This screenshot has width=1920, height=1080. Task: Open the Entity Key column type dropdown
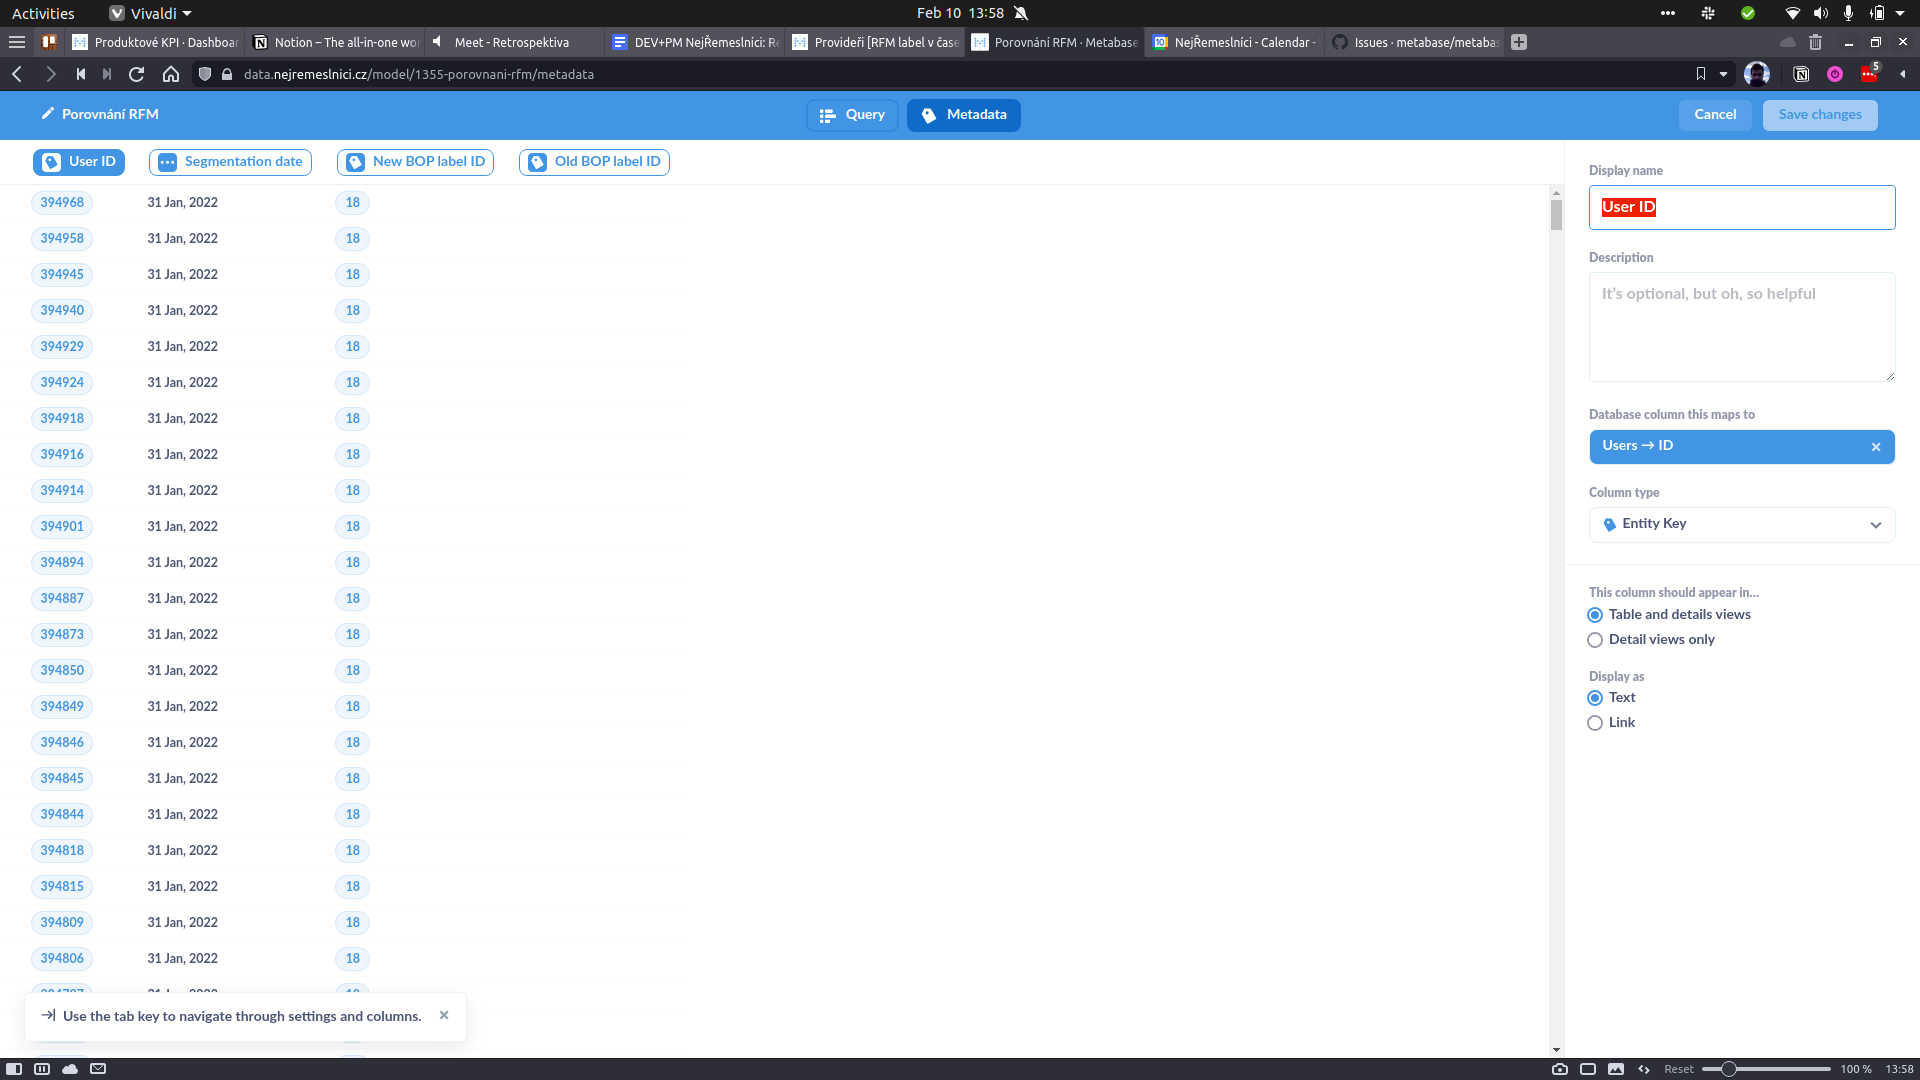[1740, 524]
